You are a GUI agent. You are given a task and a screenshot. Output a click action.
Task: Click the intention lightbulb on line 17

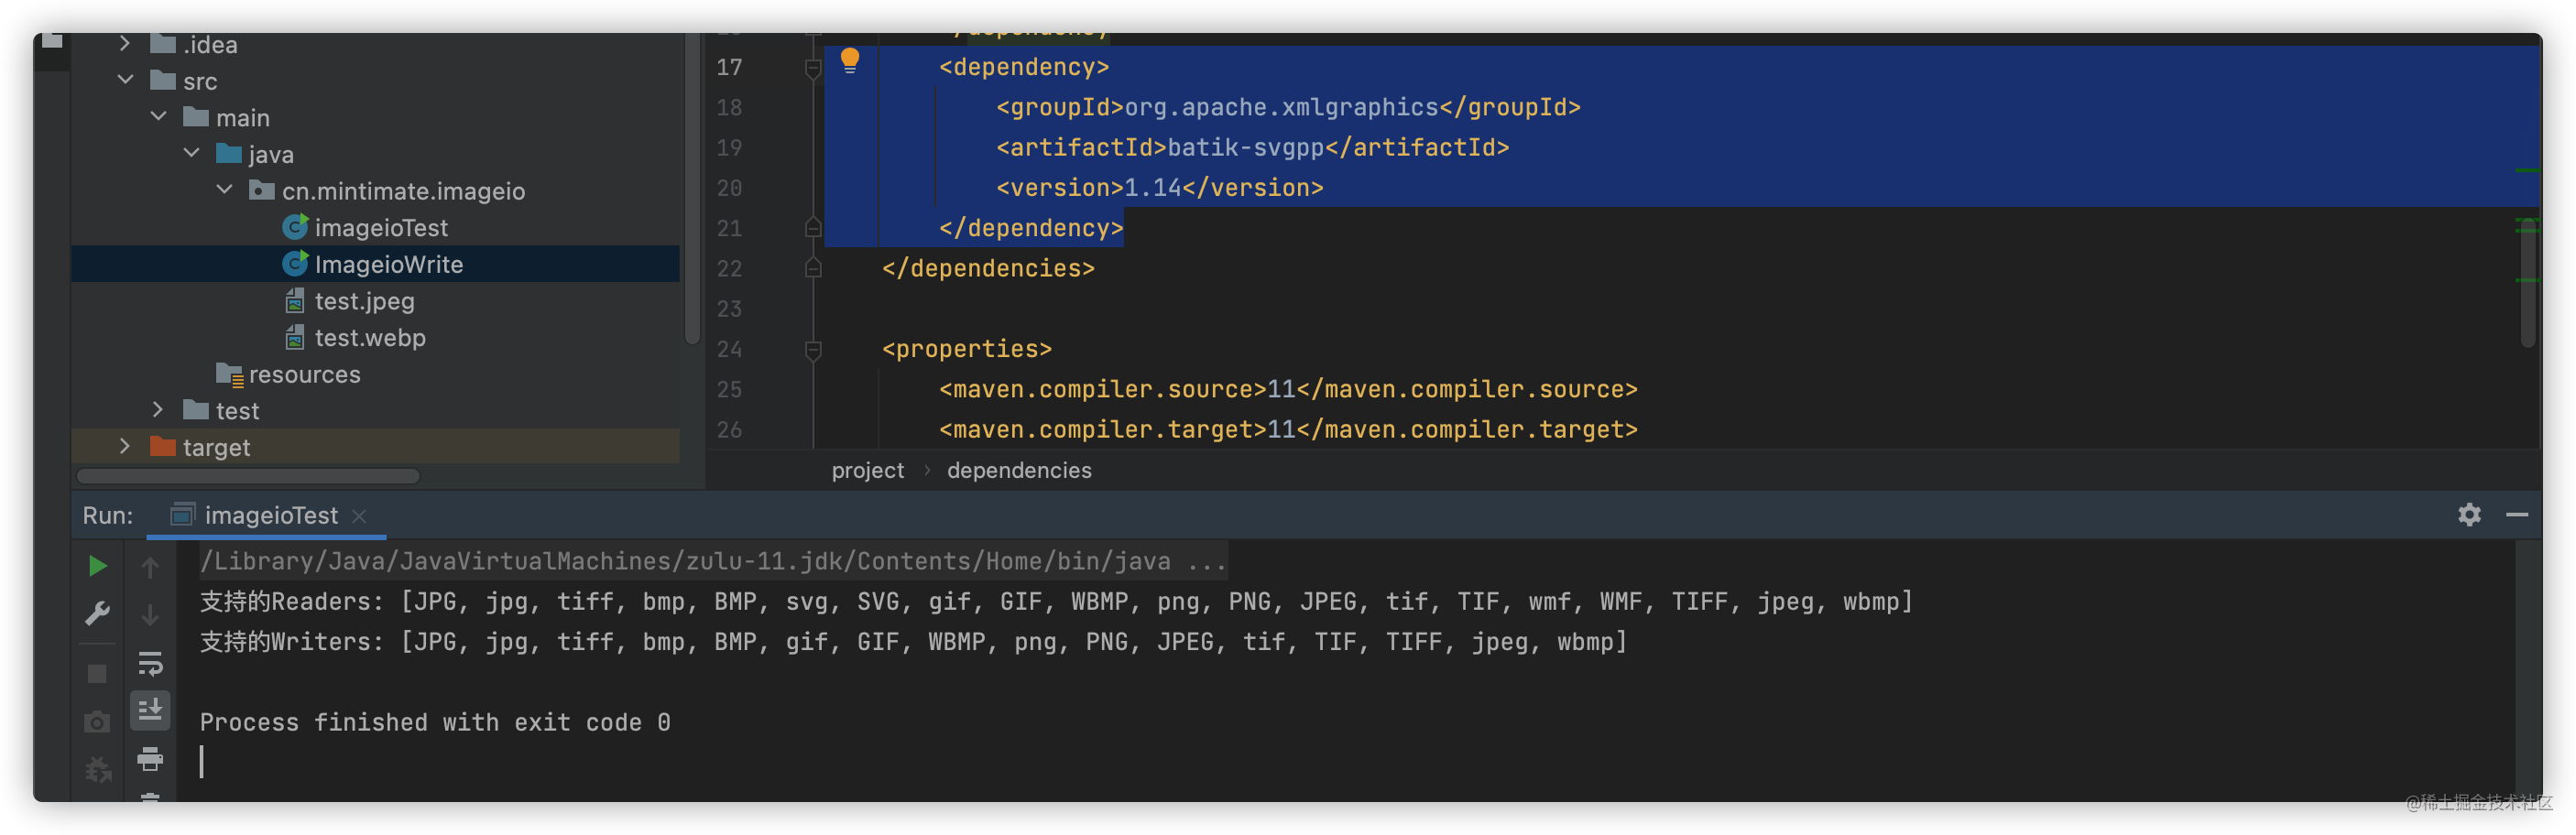(x=851, y=60)
